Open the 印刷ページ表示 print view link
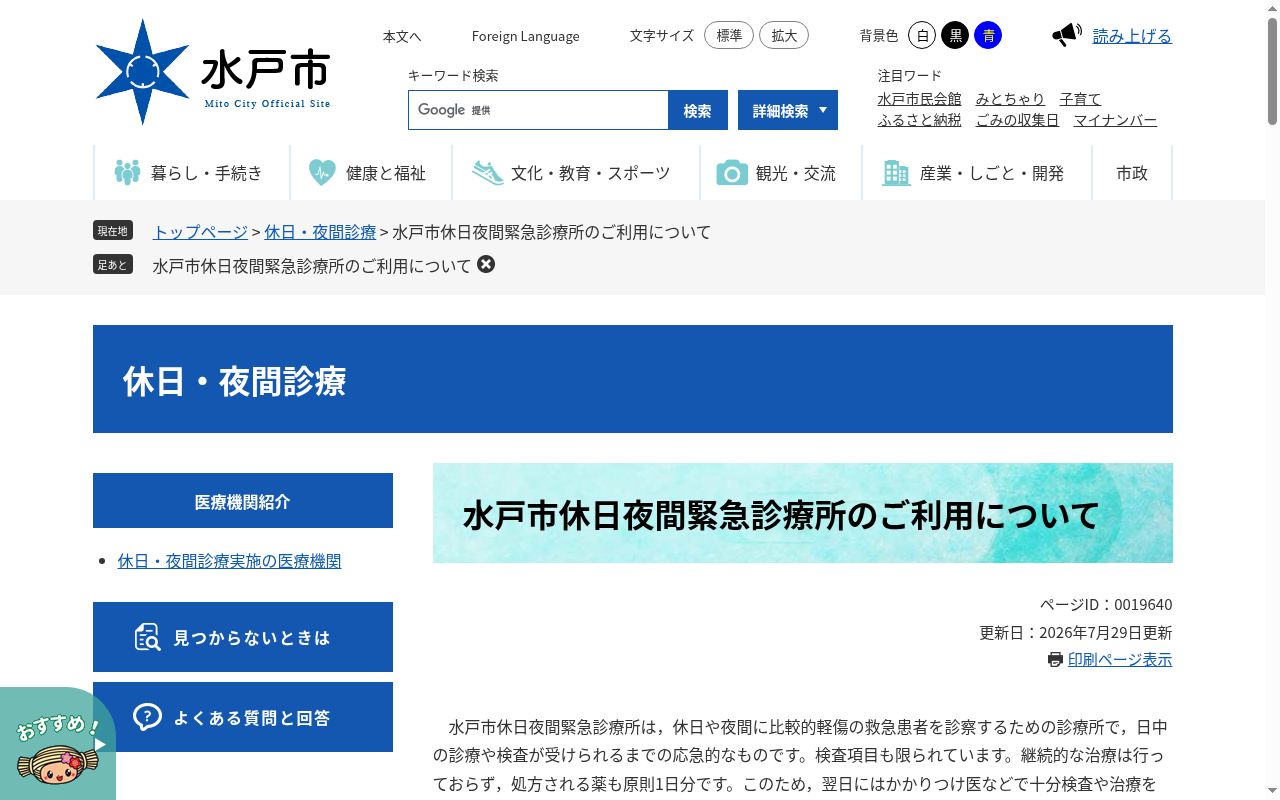This screenshot has height=800, width=1280. pyautogui.click(x=1120, y=660)
